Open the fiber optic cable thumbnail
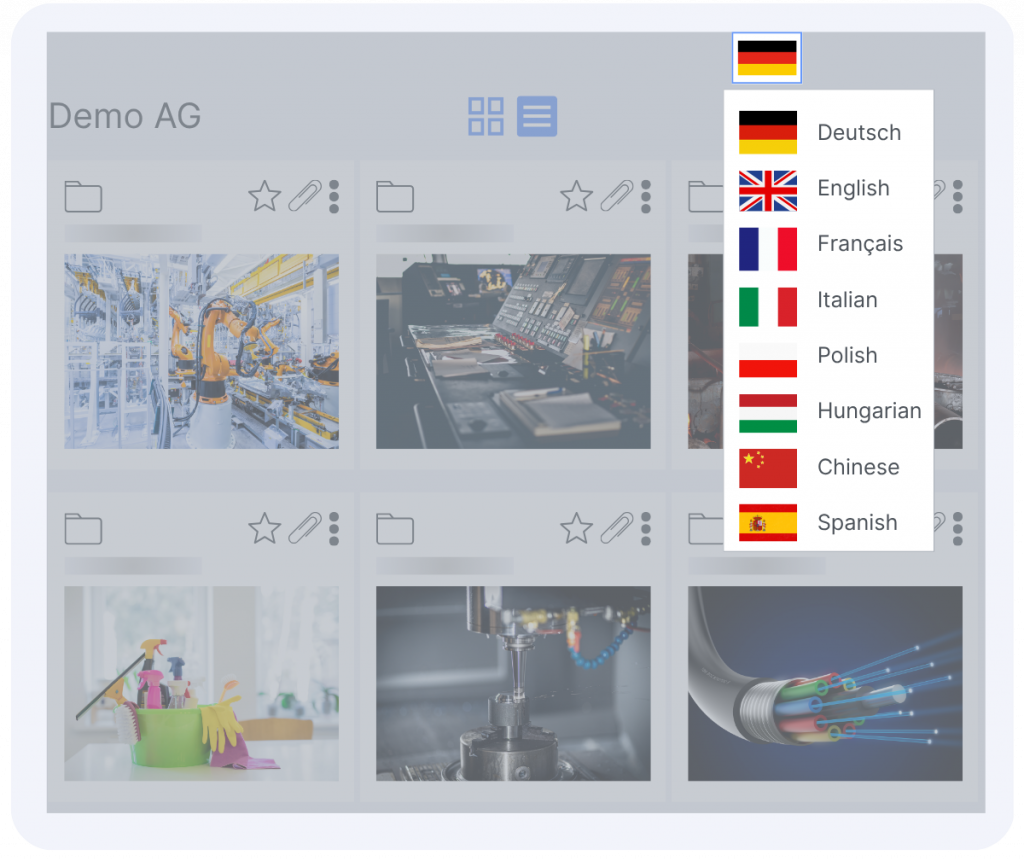Image resolution: width=1024 pixels, height=861 pixels. click(x=825, y=683)
